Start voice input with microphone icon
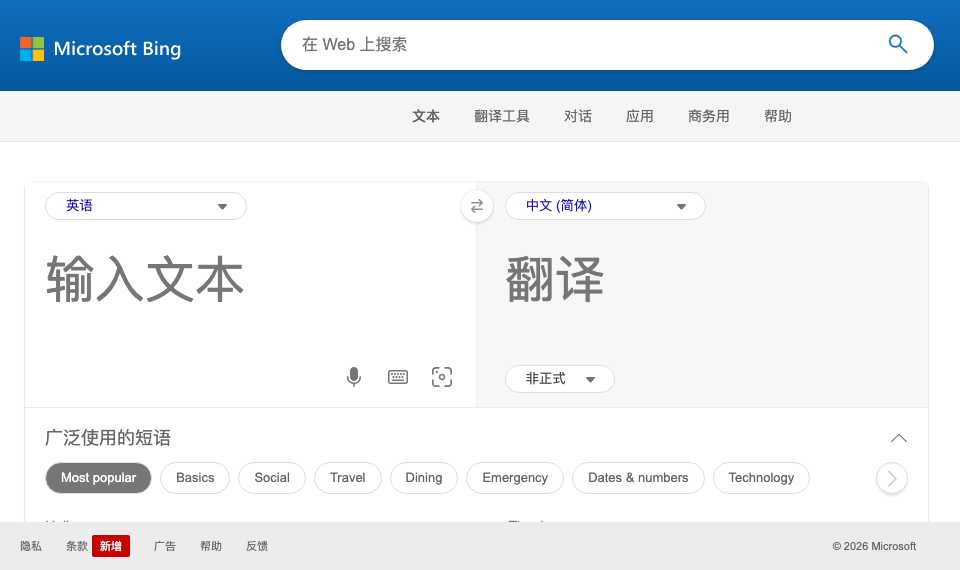 click(x=354, y=377)
